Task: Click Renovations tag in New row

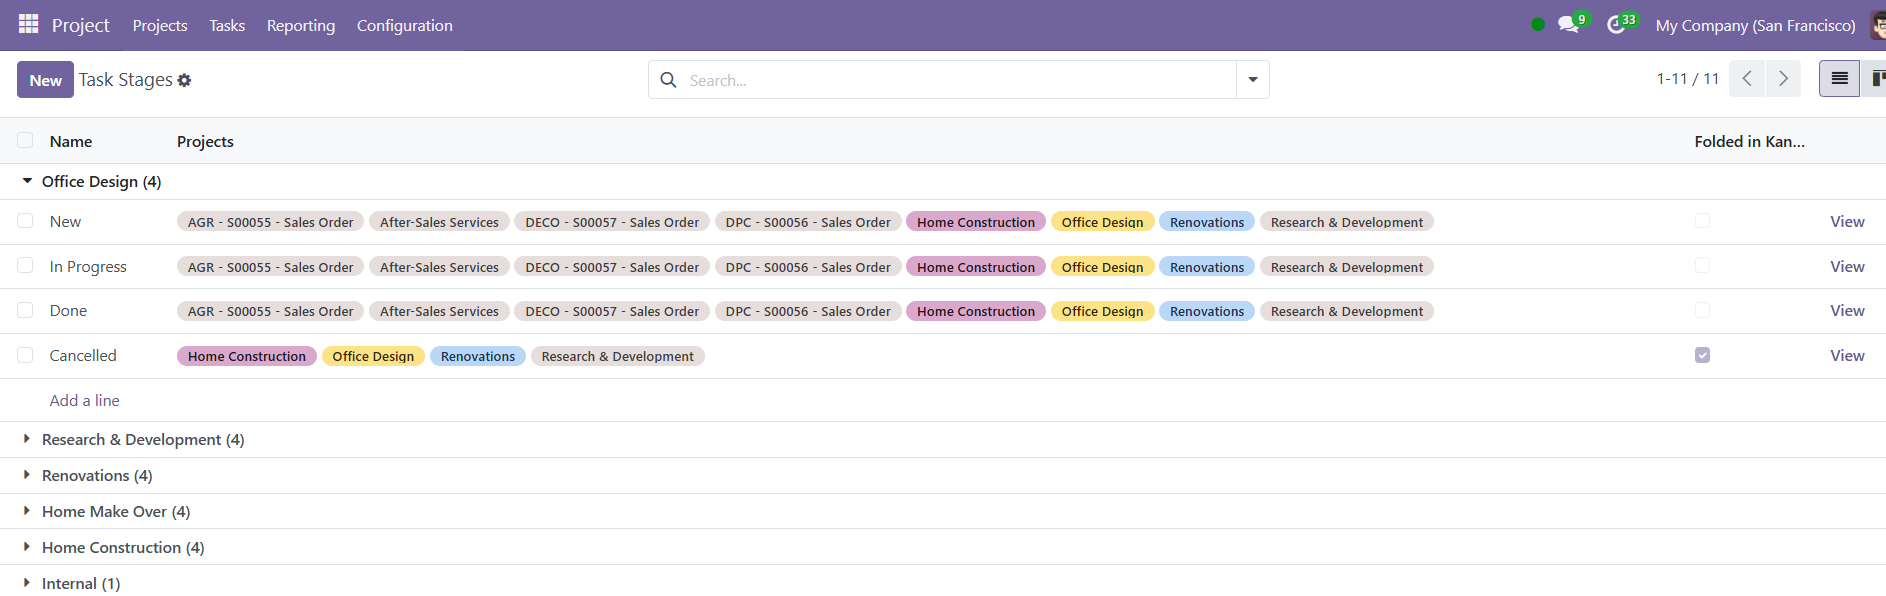Action: 1207,222
